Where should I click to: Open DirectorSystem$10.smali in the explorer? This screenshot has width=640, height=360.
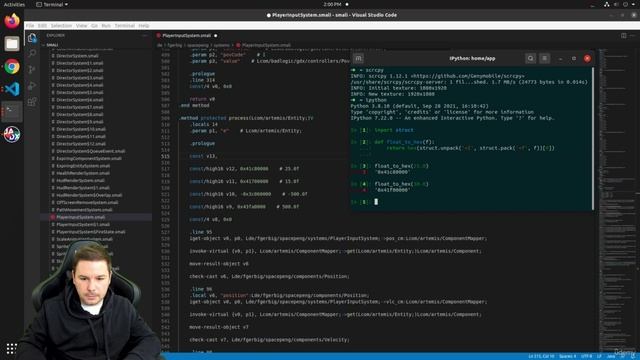(81, 129)
